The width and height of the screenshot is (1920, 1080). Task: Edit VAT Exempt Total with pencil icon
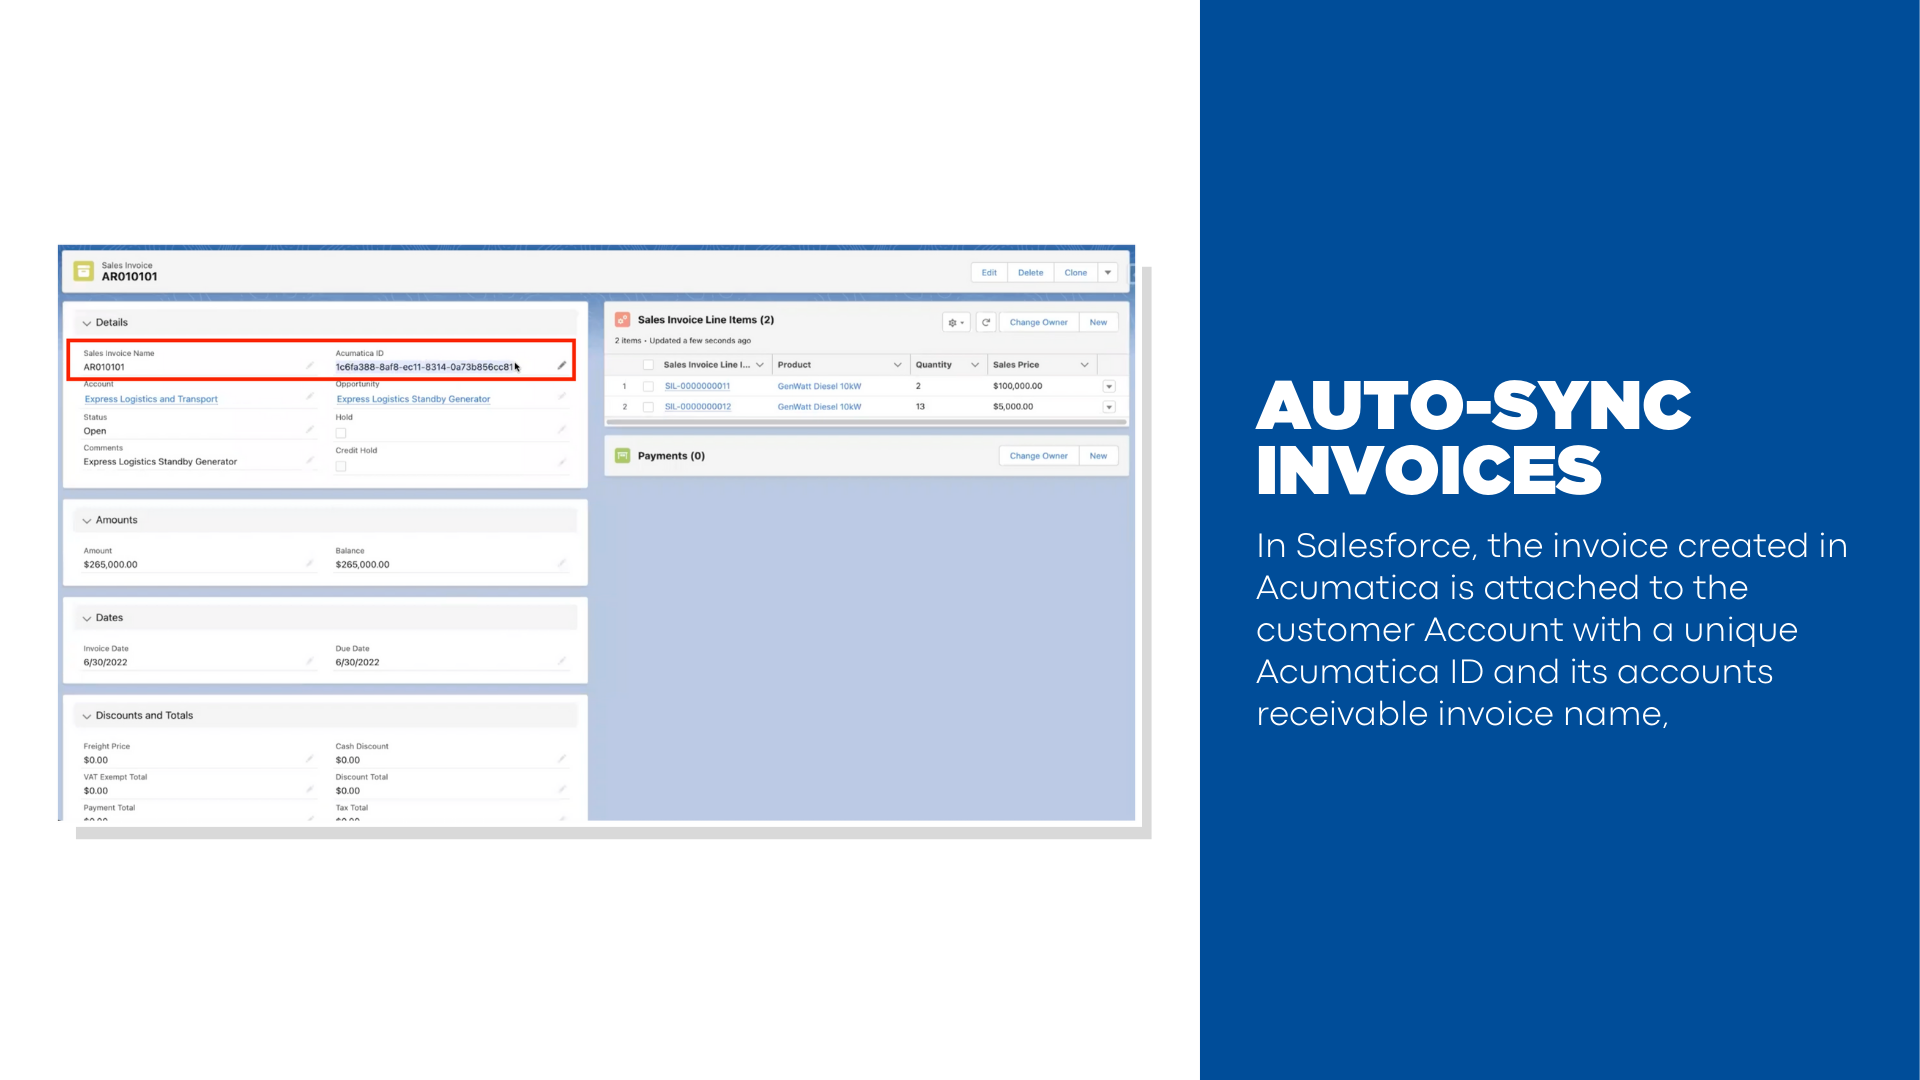pos(310,790)
